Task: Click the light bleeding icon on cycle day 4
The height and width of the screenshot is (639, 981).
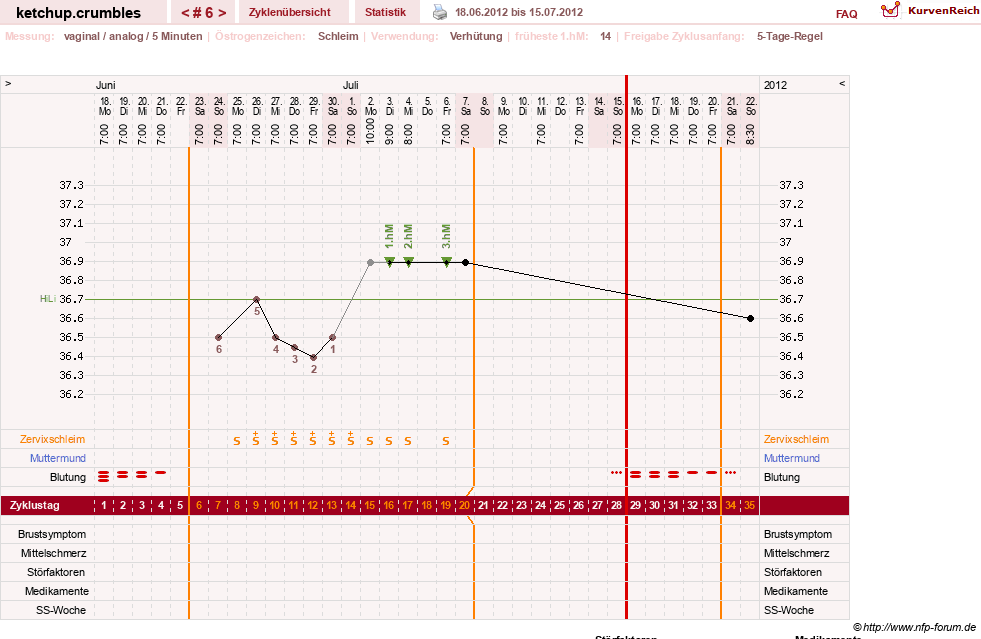Action: coord(161,473)
